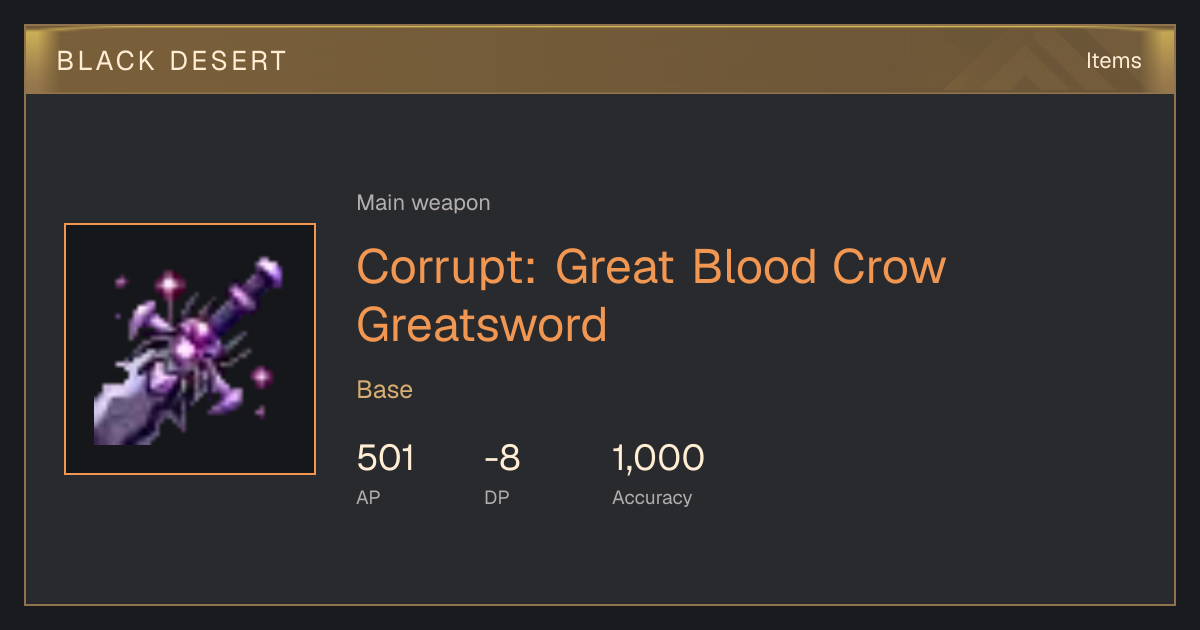Click the purple gem on the sword guard
The width and height of the screenshot is (1200, 630).
point(187,348)
